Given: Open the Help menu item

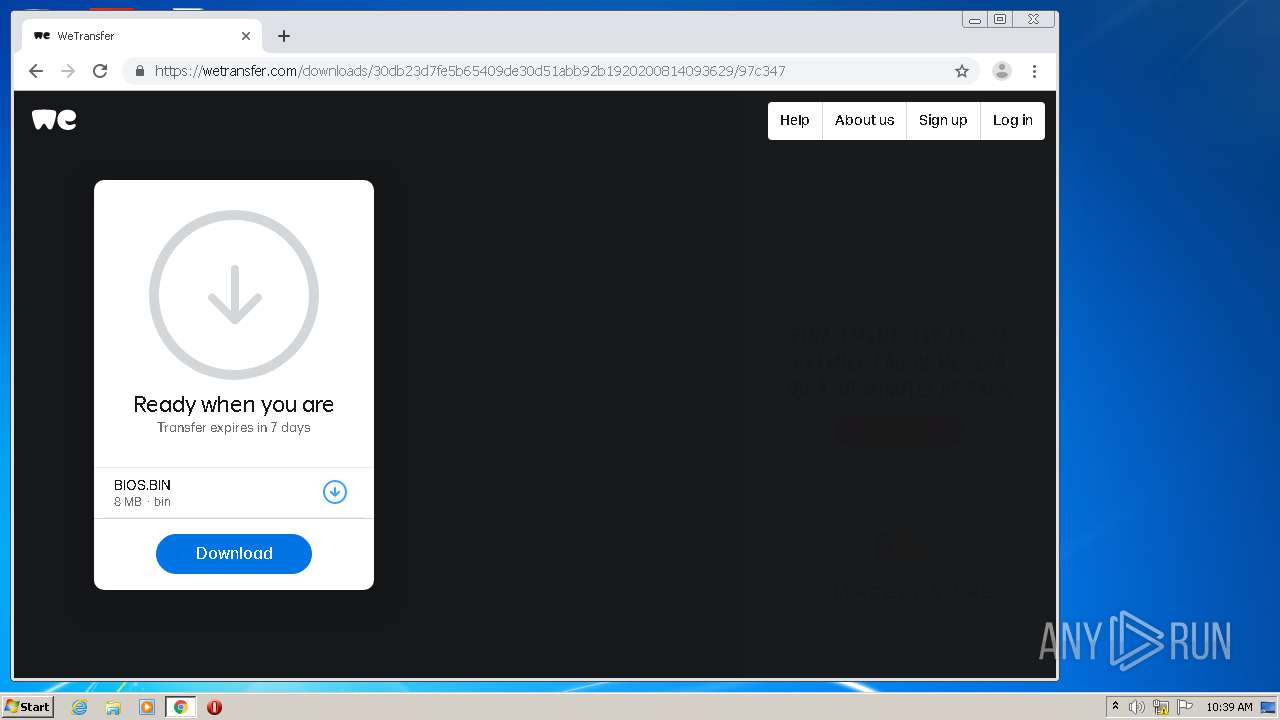Looking at the screenshot, I should coord(795,120).
